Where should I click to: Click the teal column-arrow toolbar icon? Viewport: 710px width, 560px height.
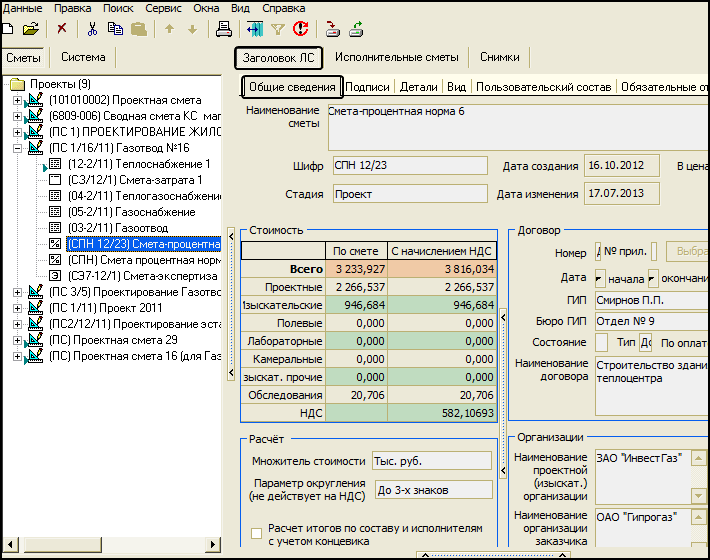255,29
